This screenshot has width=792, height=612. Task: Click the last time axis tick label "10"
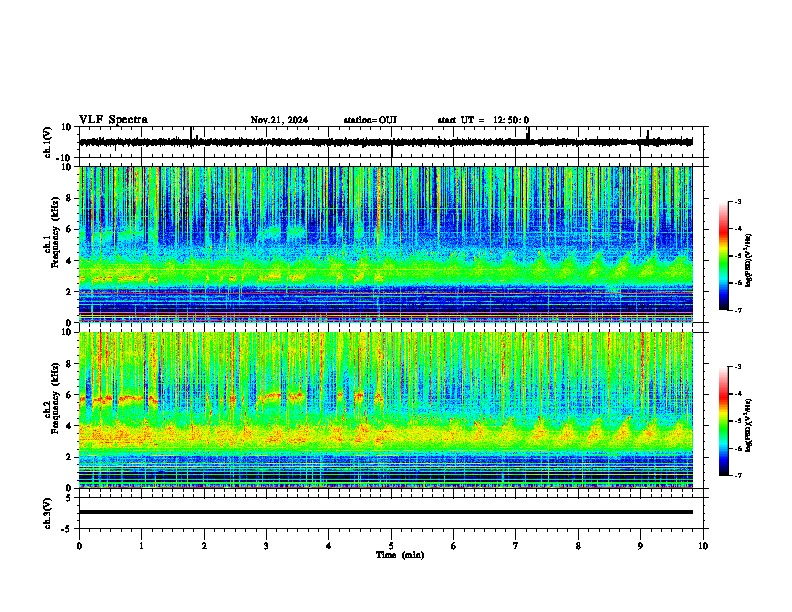(703, 546)
